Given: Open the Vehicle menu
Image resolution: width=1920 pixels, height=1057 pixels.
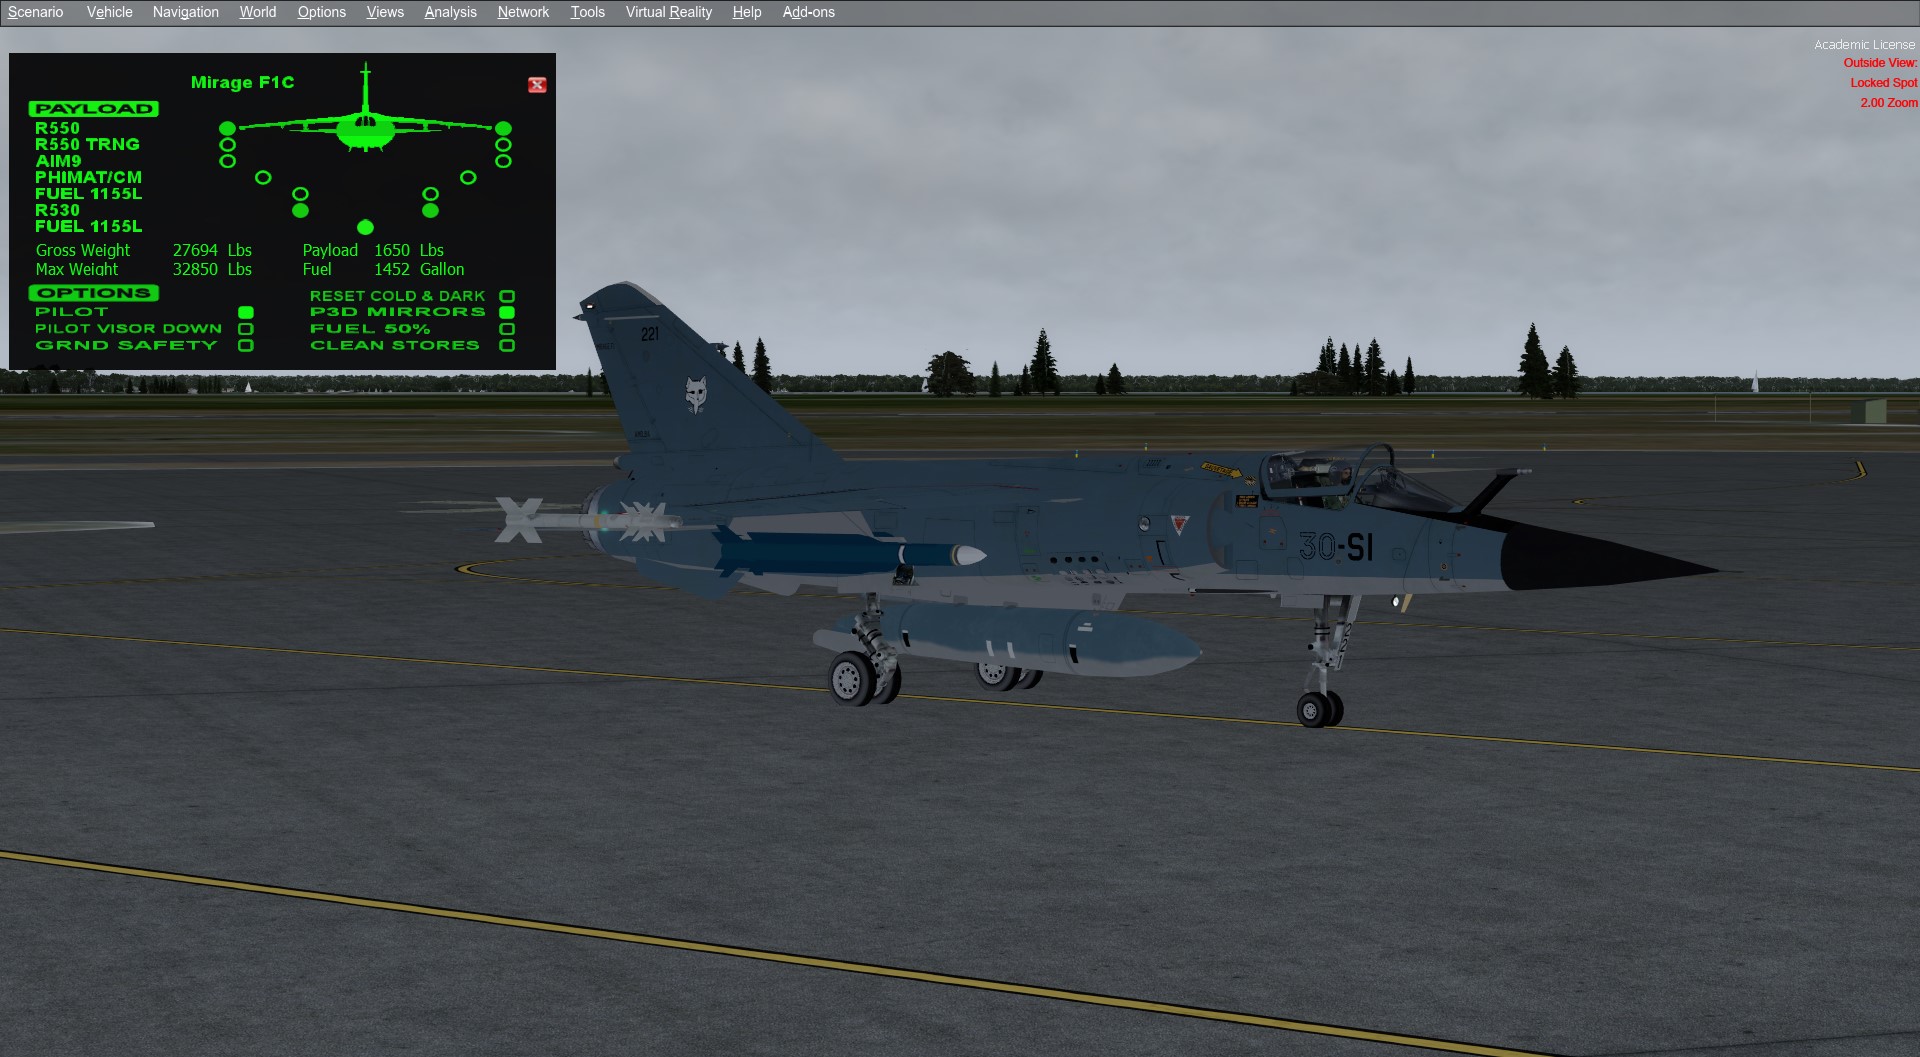Looking at the screenshot, I should pyautogui.click(x=109, y=12).
